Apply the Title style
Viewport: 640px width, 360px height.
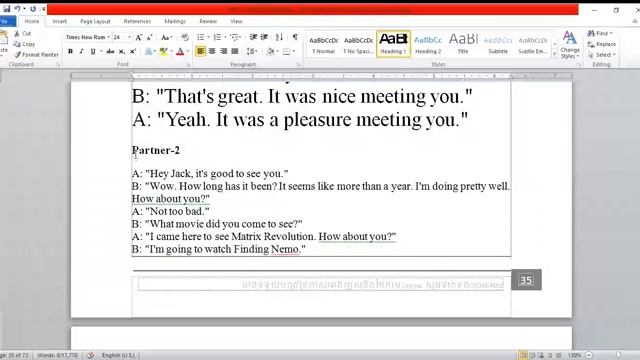pyautogui.click(x=463, y=44)
